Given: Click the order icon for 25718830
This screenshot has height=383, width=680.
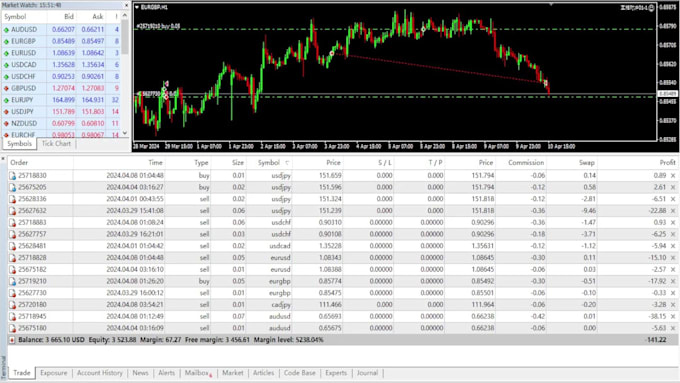Looking at the screenshot, I should pos(12,176).
